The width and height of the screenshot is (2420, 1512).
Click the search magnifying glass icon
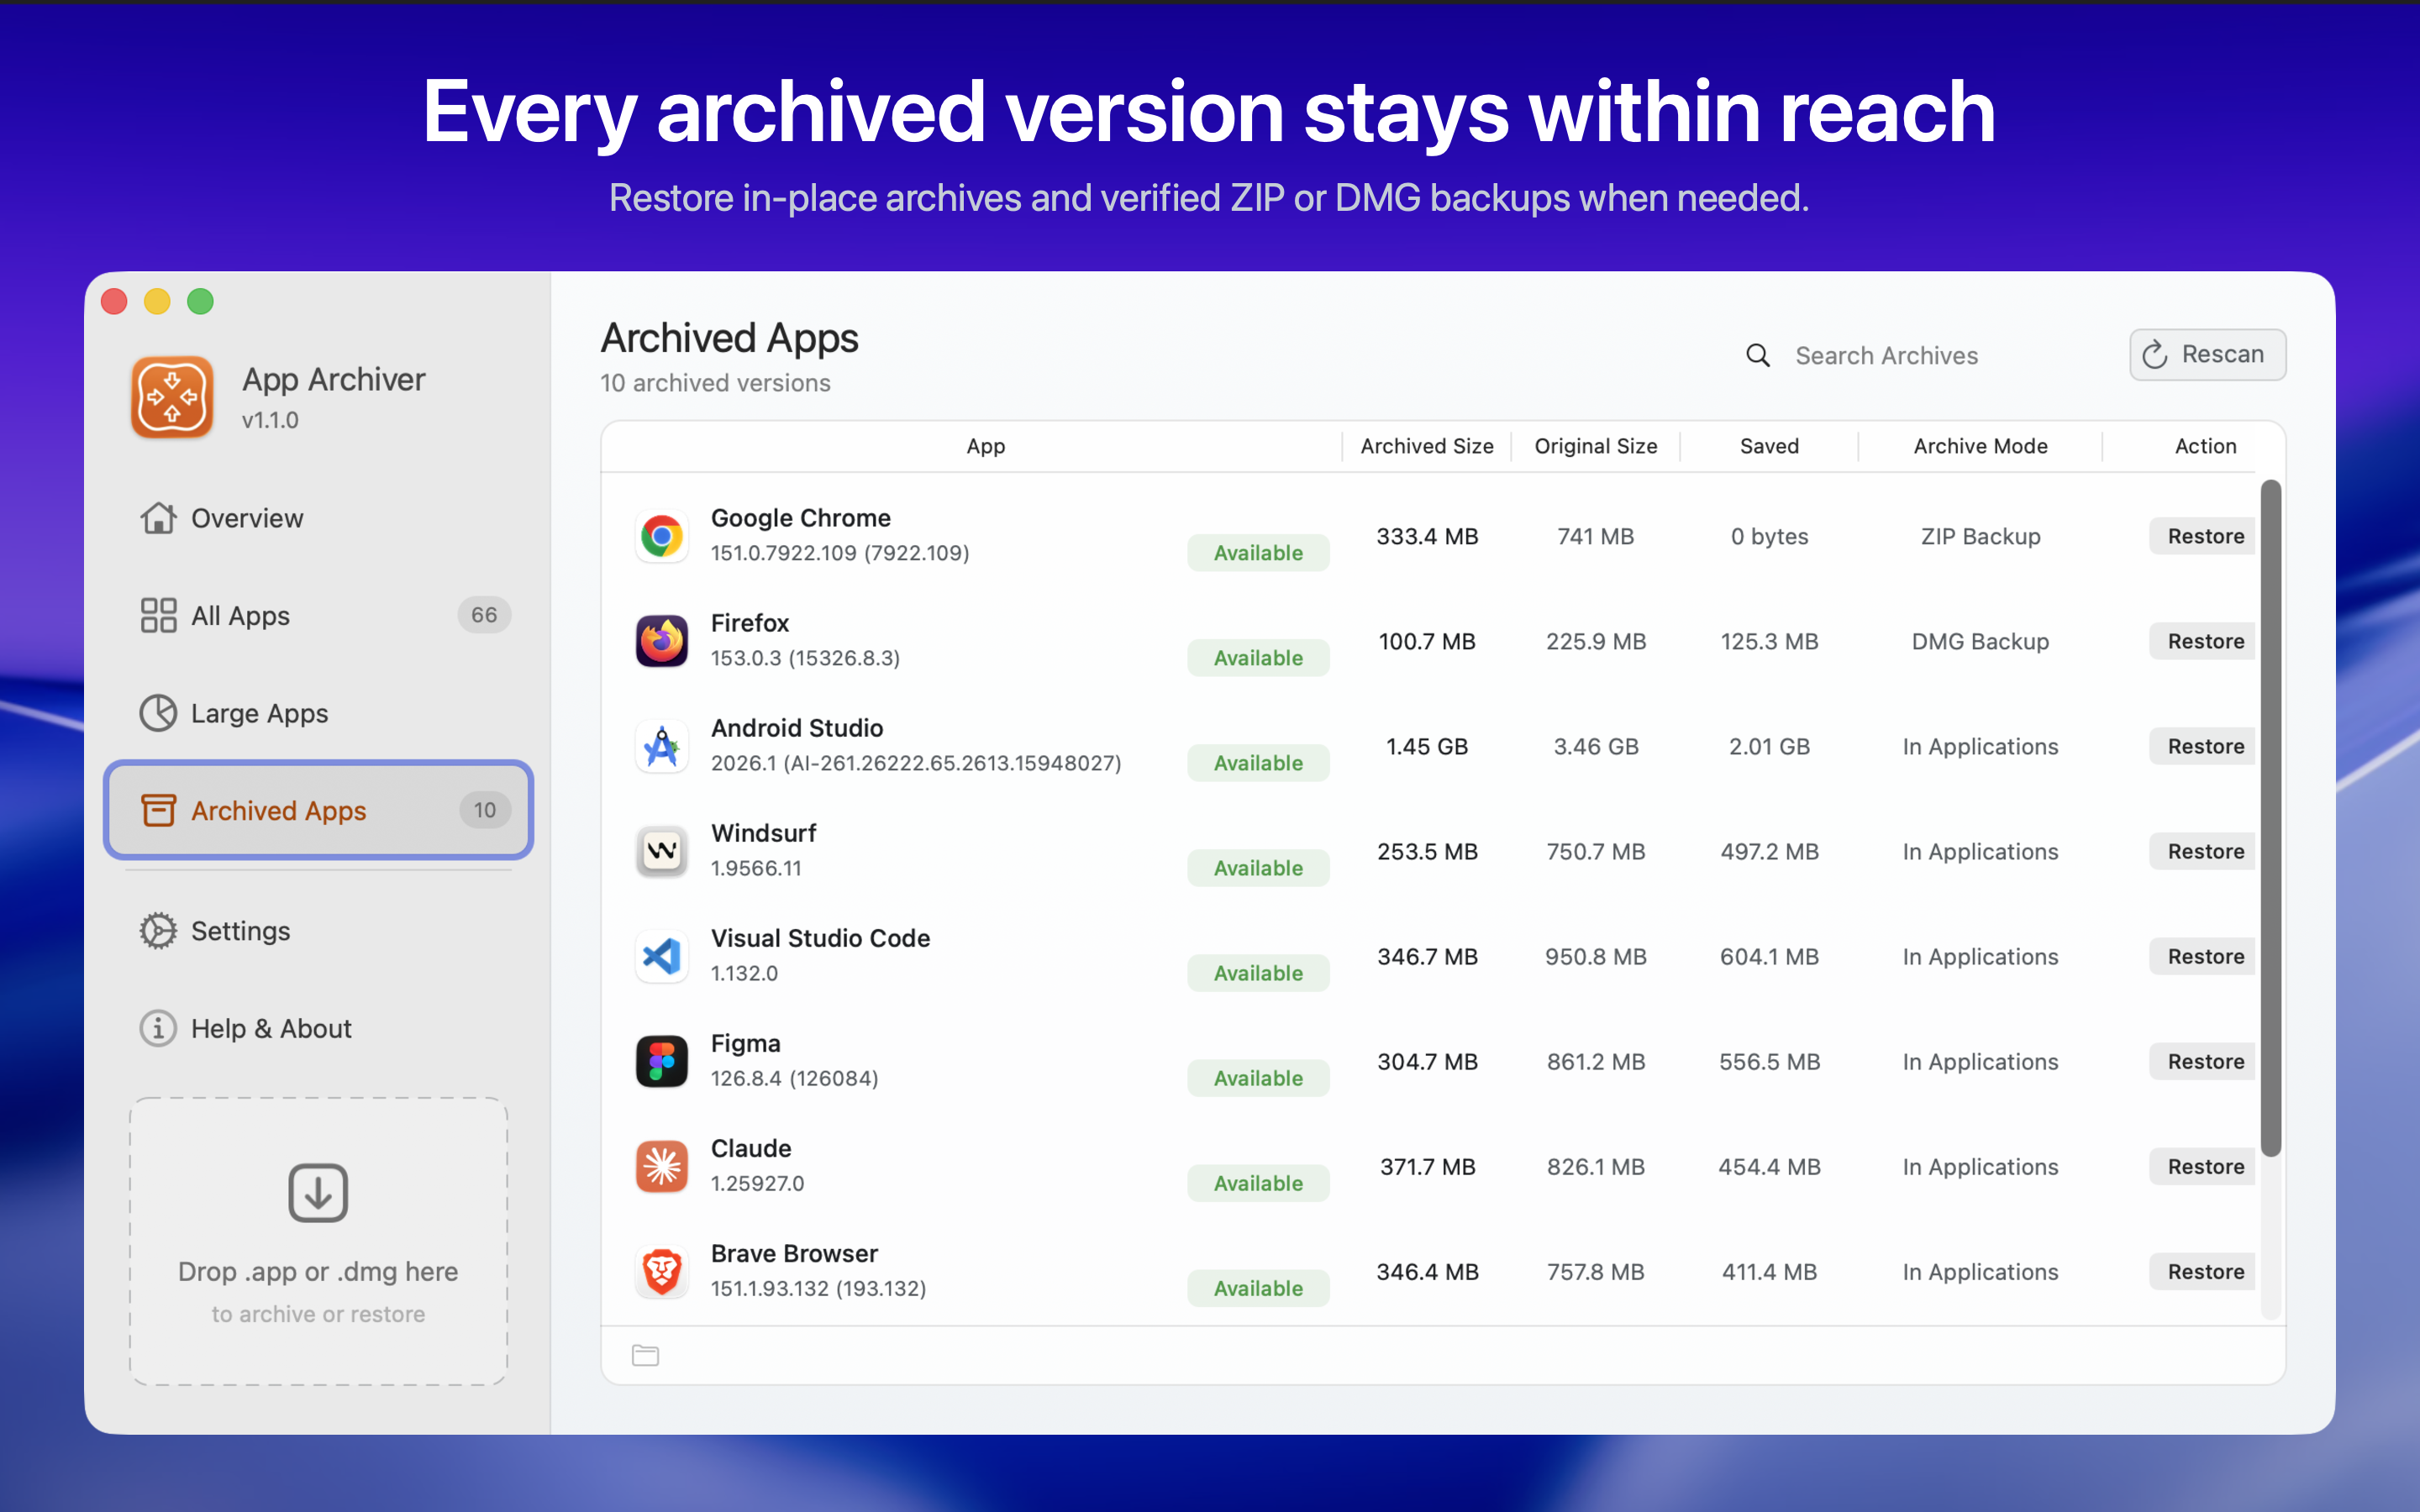(x=1758, y=355)
